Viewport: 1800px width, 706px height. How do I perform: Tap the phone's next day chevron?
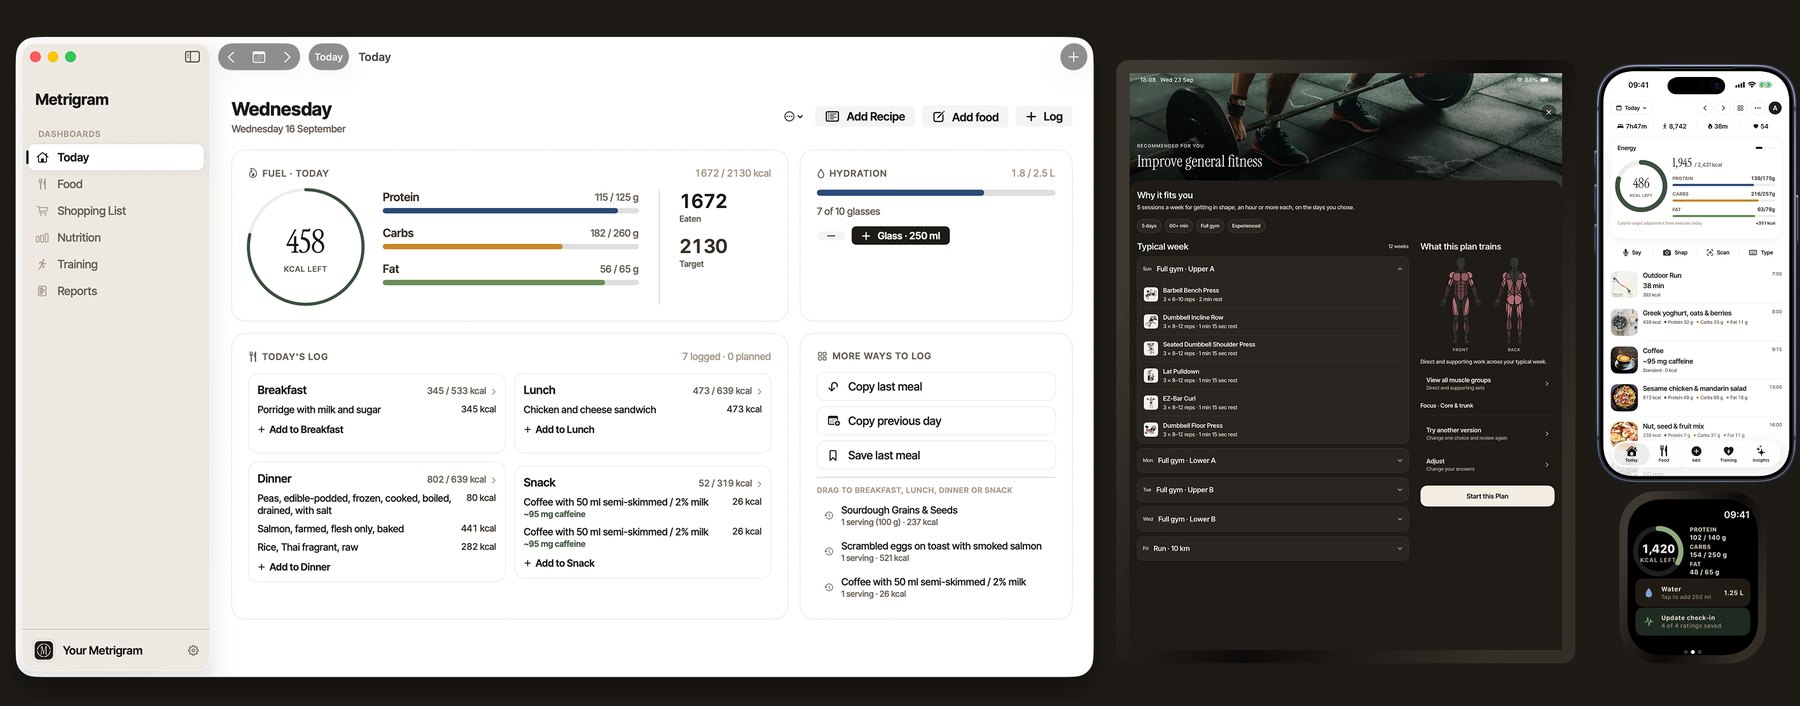[x=1723, y=108]
